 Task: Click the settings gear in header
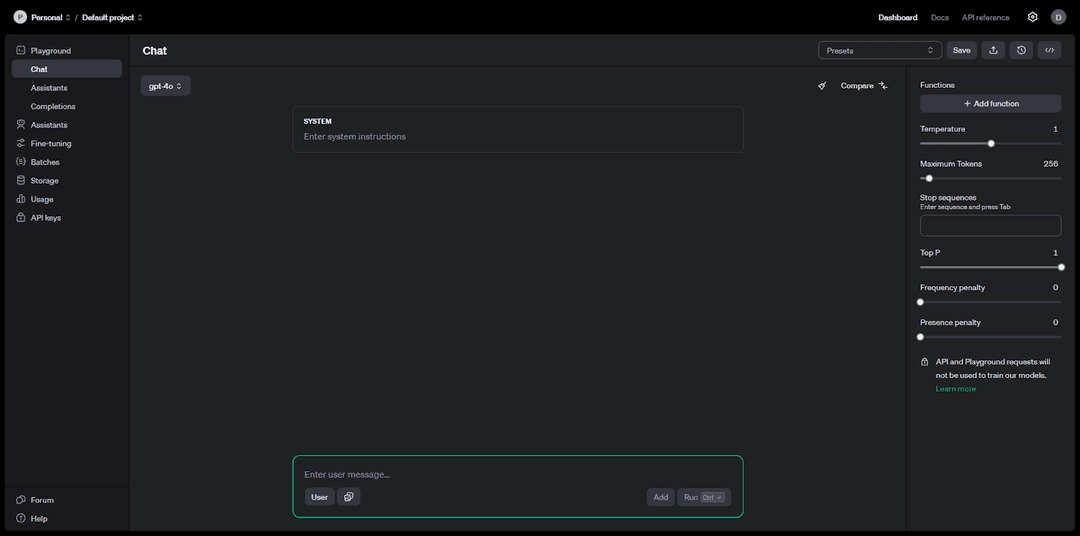[x=1032, y=17]
